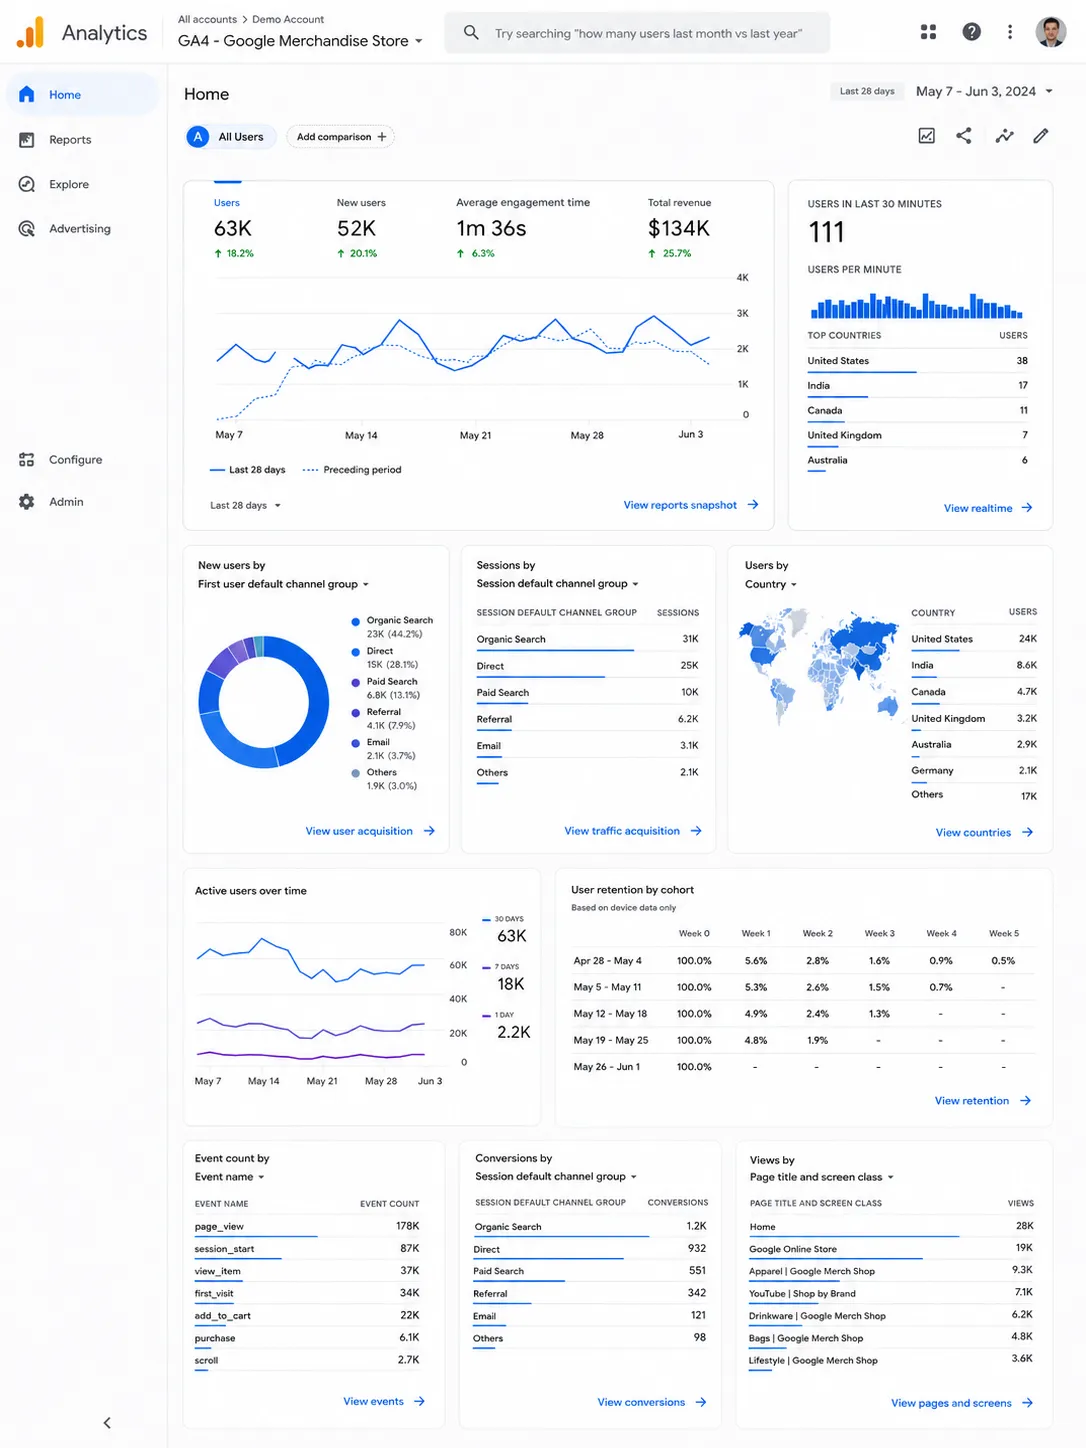This screenshot has width=1086, height=1448.
Task: Expand the Page title and screen class dropdown
Action: click(x=821, y=1177)
